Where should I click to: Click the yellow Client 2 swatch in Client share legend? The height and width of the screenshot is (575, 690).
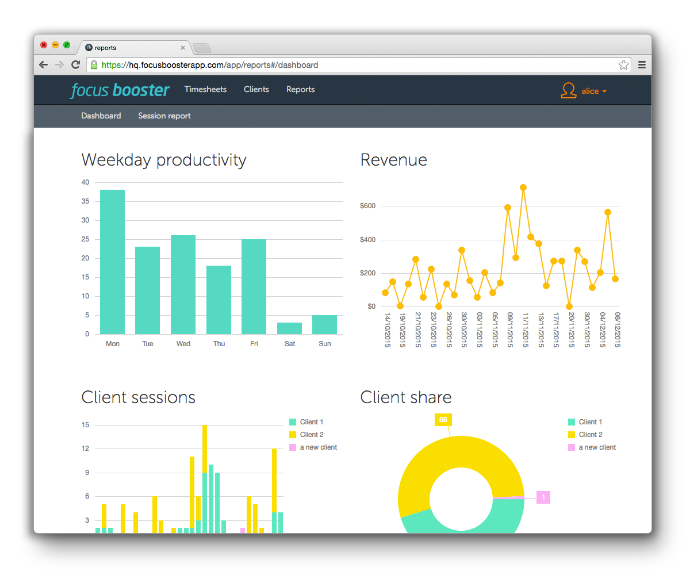(x=571, y=435)
